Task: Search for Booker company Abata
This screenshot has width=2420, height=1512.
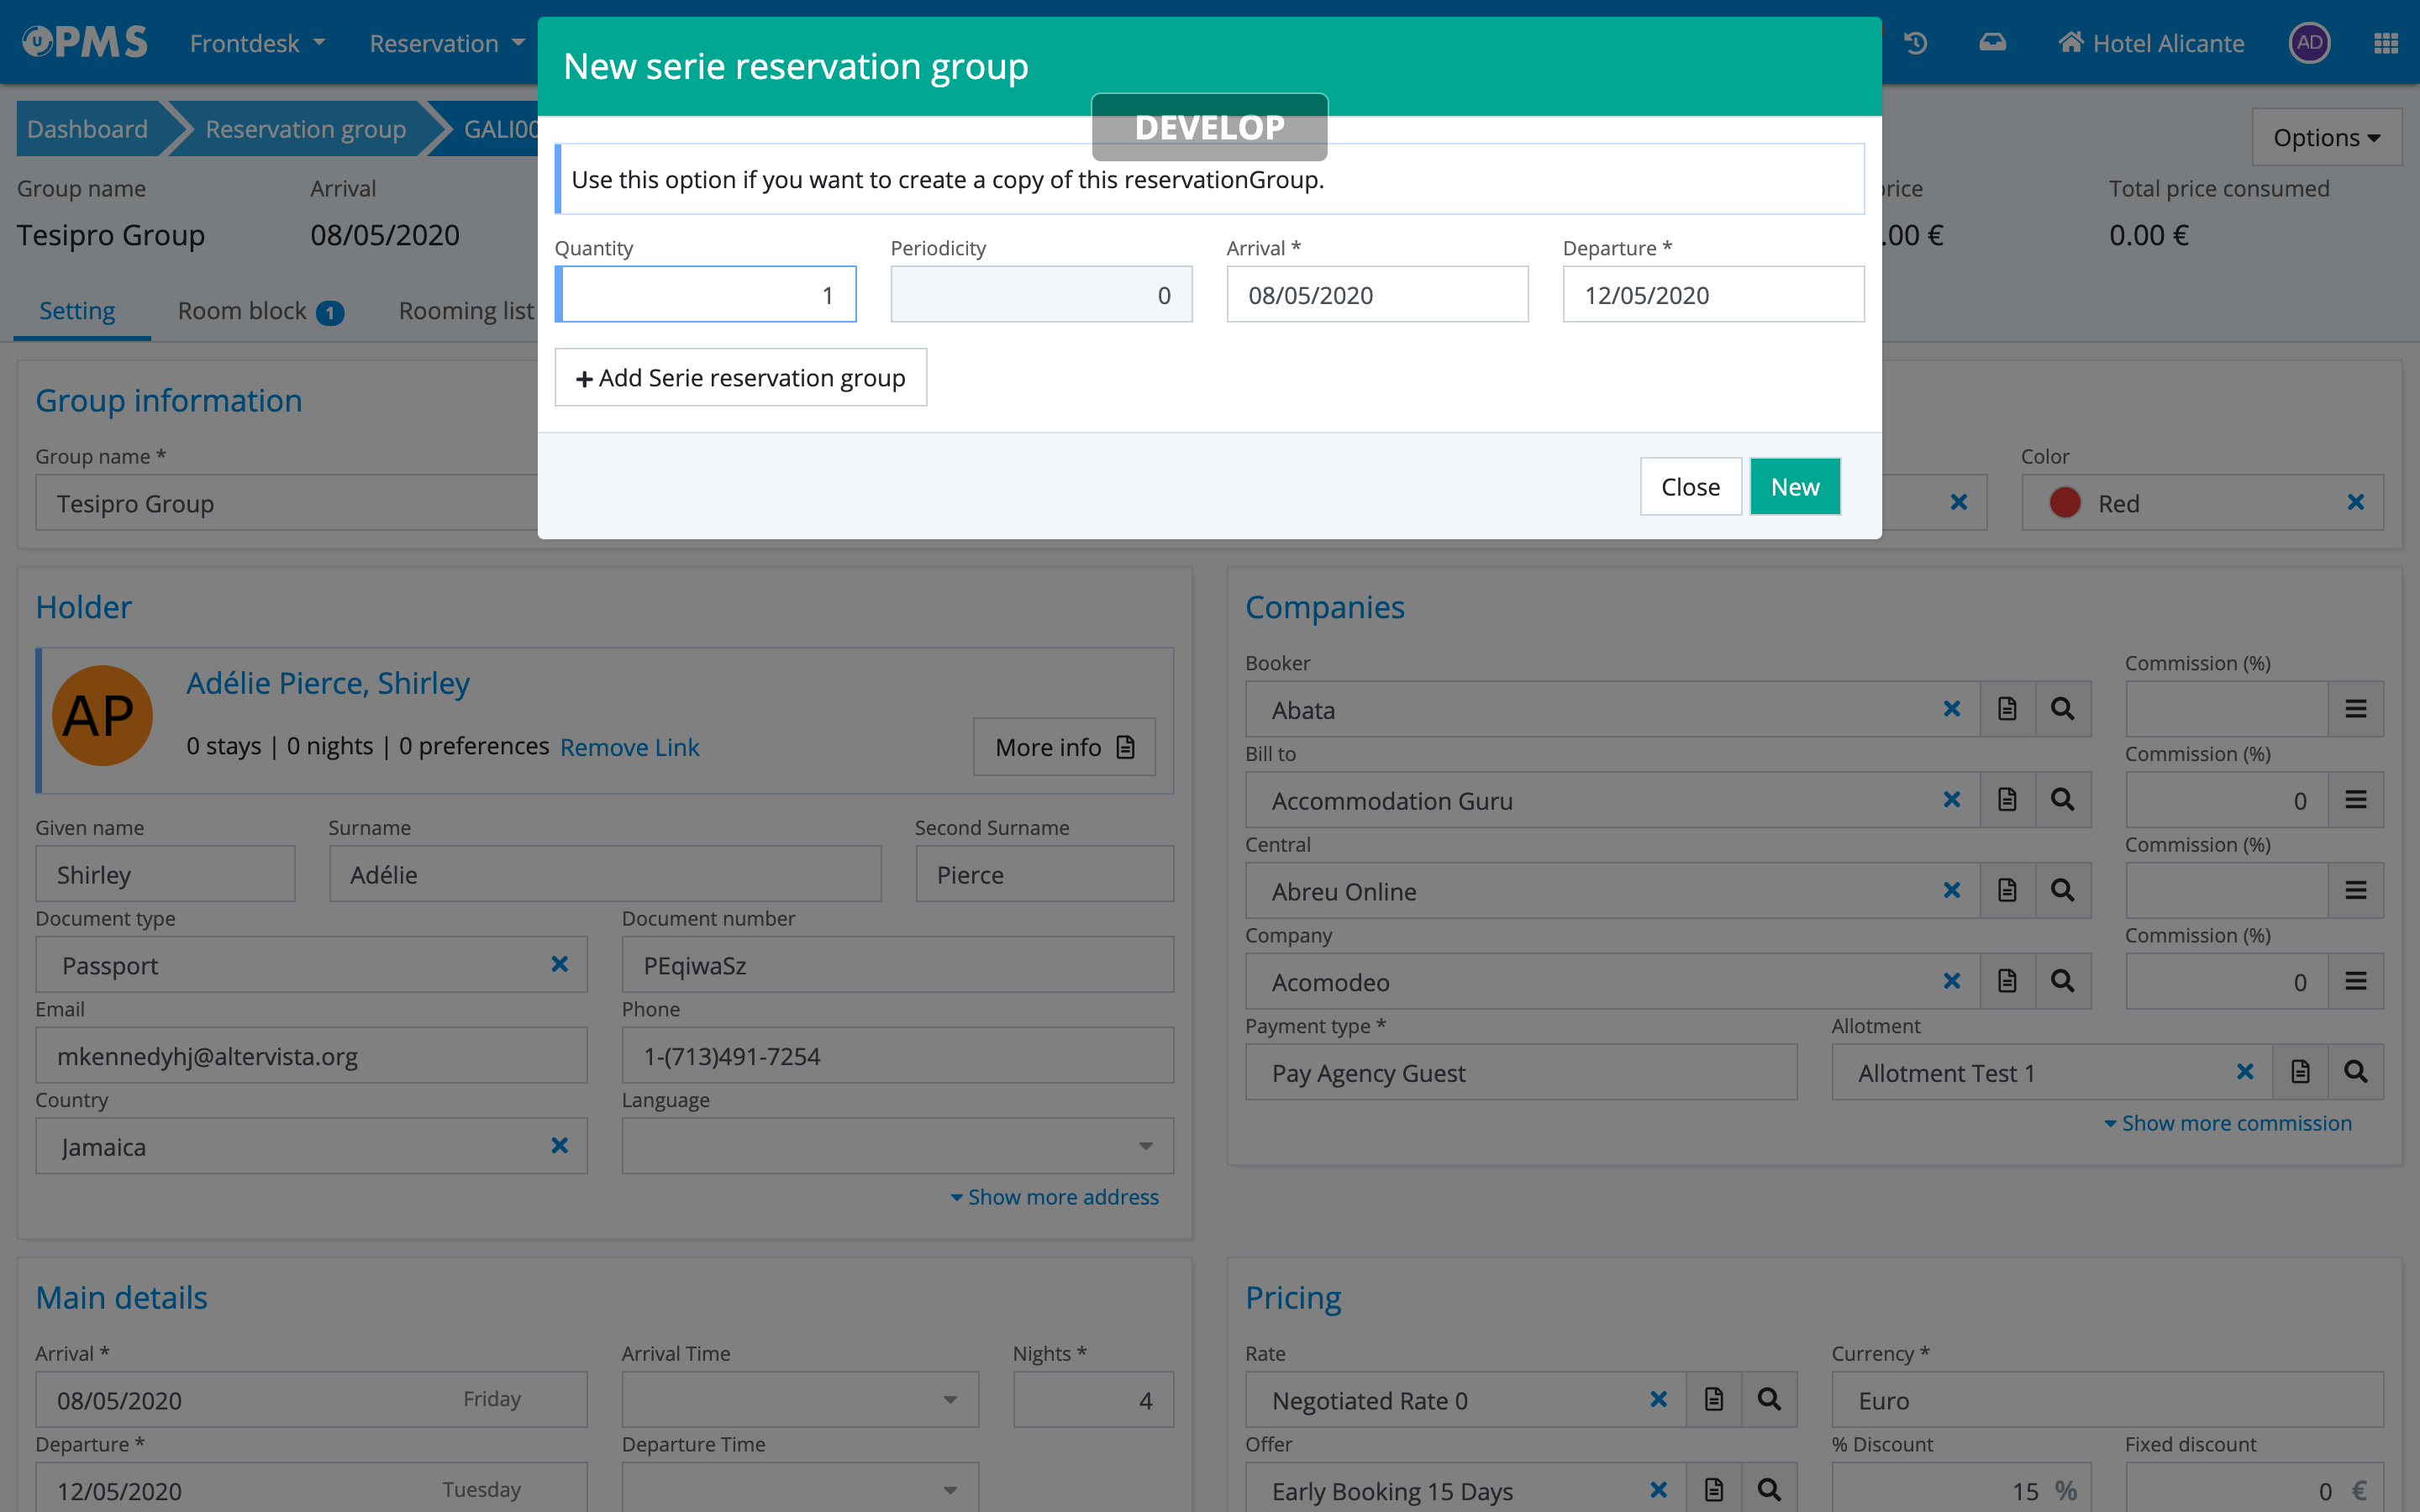Action: (x=2062, y=709)
